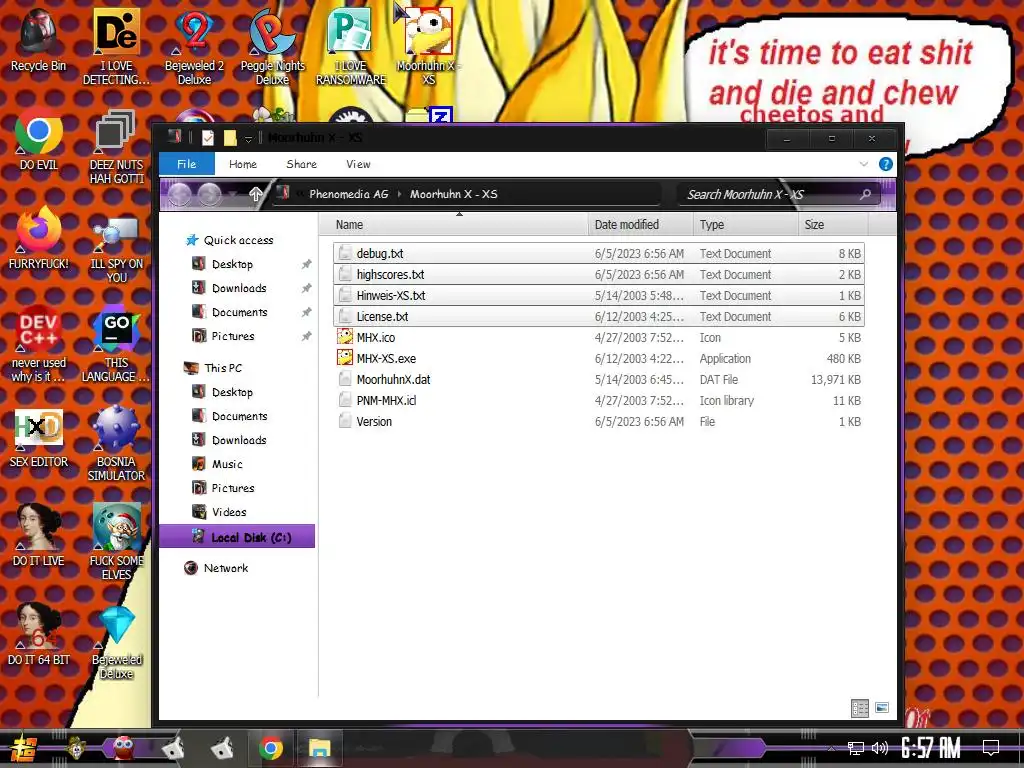This screenshot has height=768, width=1024.
Task: Click the Properties quick access toolbar icon
Action: click(x=208, y=138)
